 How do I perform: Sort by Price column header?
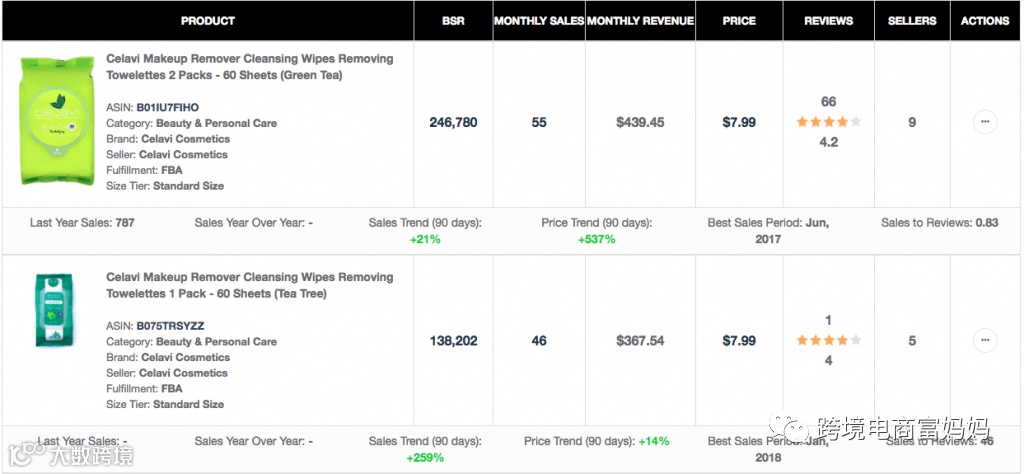click(738, 21)
